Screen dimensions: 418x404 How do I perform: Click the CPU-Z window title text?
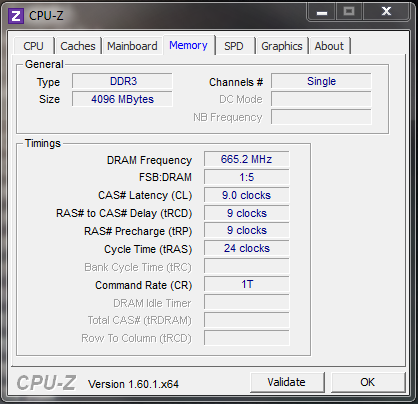coord(46,16)
